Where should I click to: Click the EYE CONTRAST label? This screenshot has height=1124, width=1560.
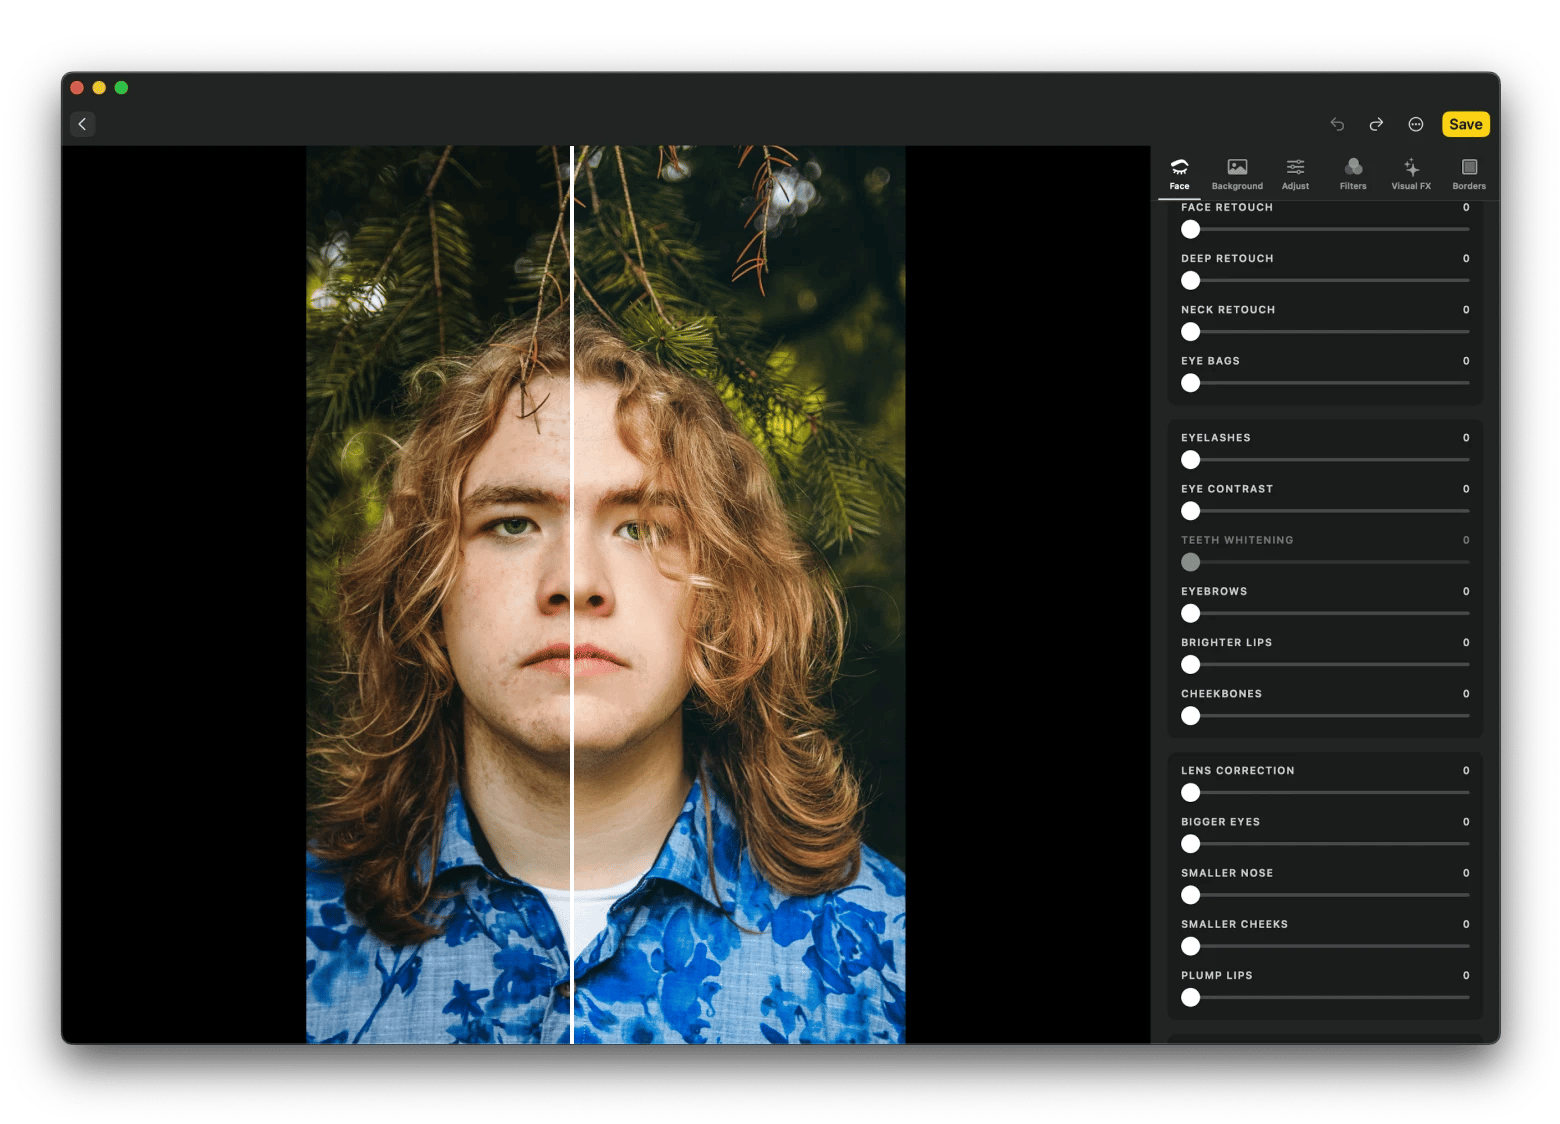[x=1227, y=489]
